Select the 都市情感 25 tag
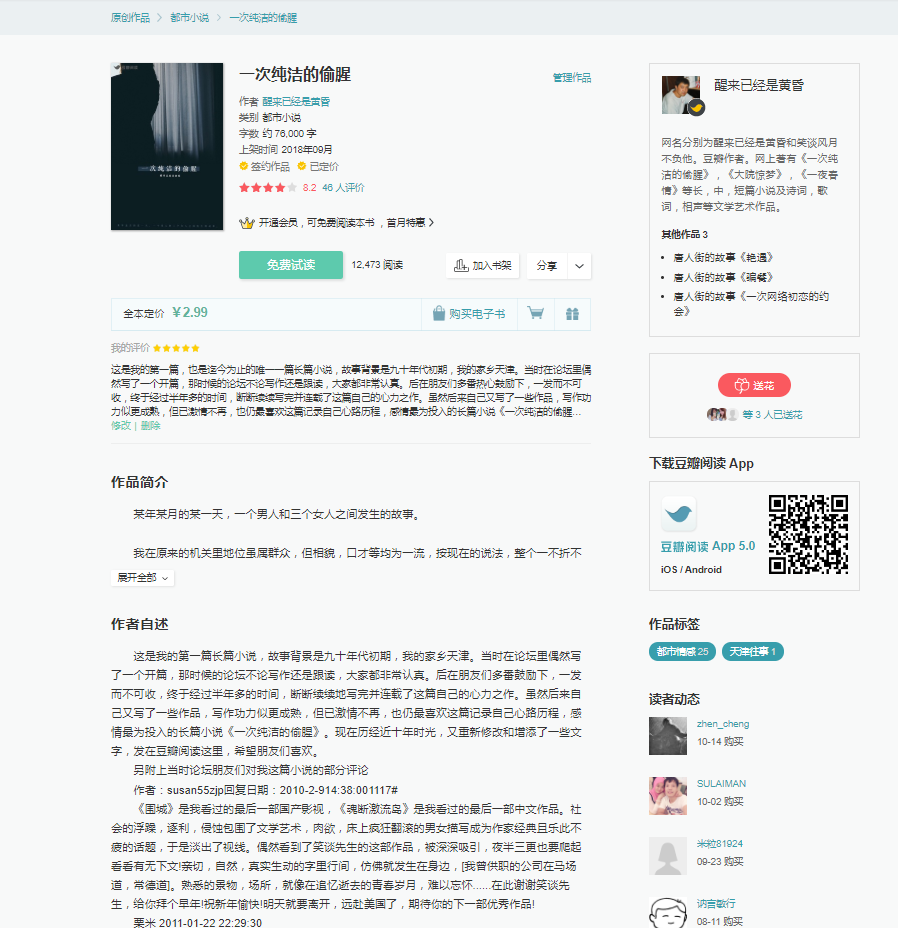898x928 pixels. pyautogui.click(x=682, y=652)
